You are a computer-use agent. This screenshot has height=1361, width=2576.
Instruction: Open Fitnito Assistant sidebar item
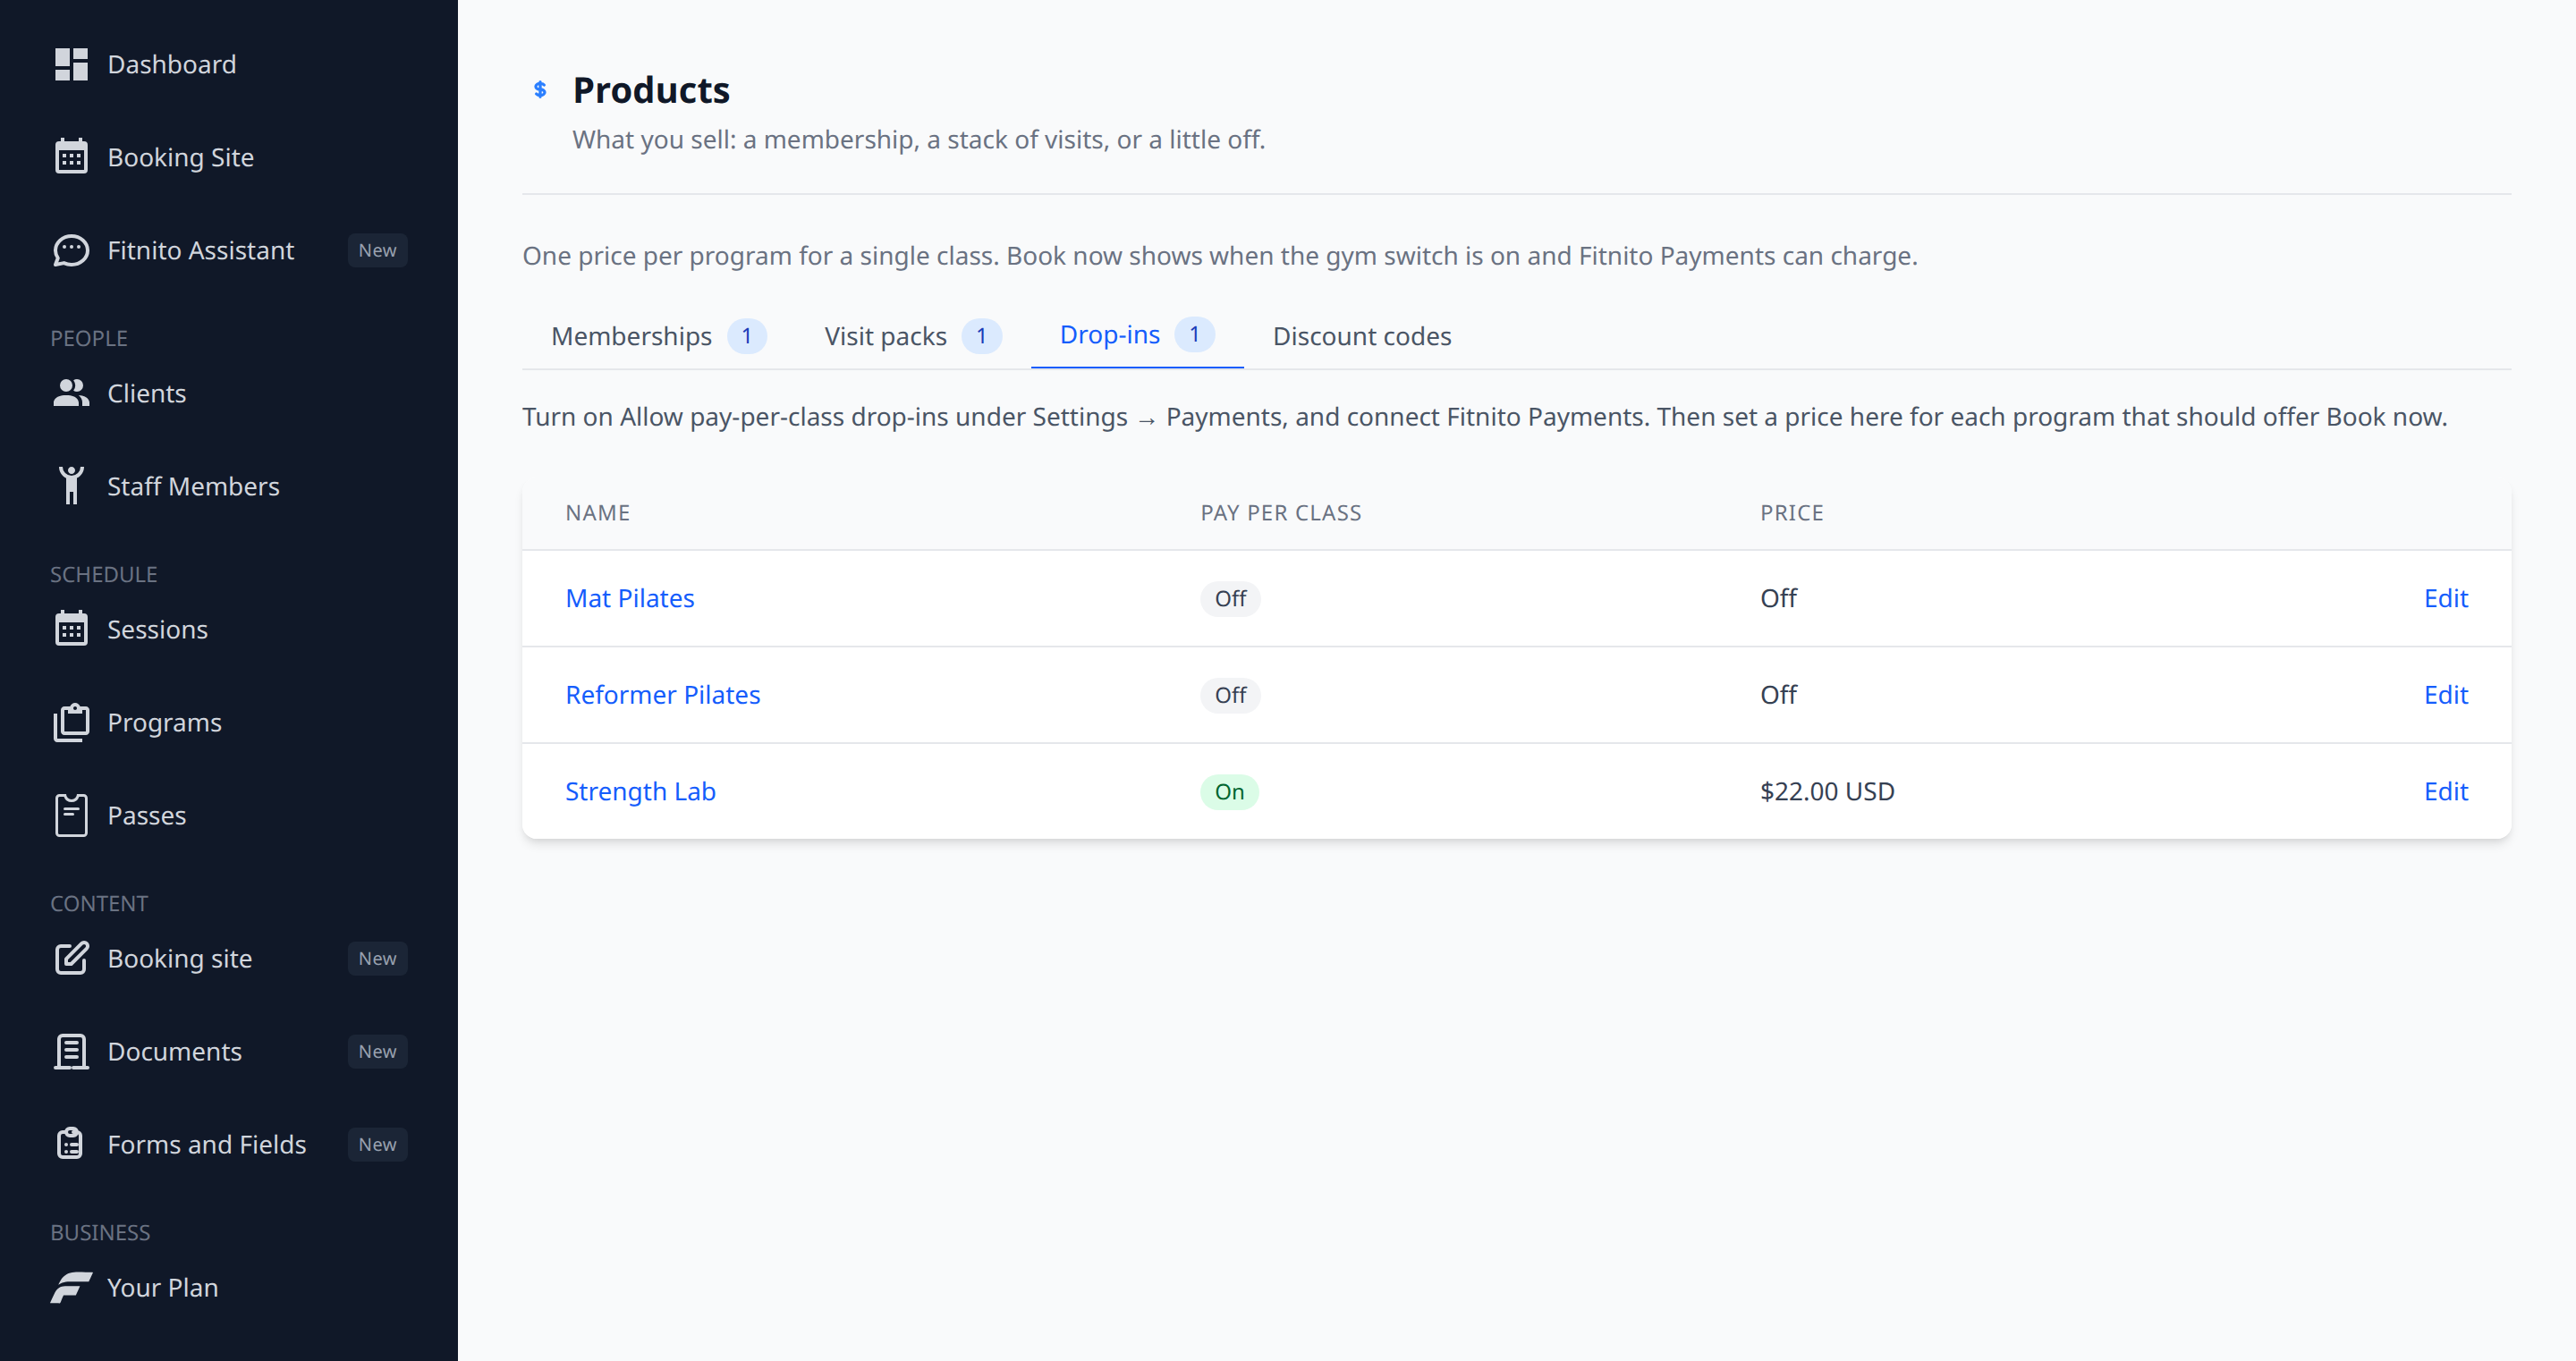[229, 250]
